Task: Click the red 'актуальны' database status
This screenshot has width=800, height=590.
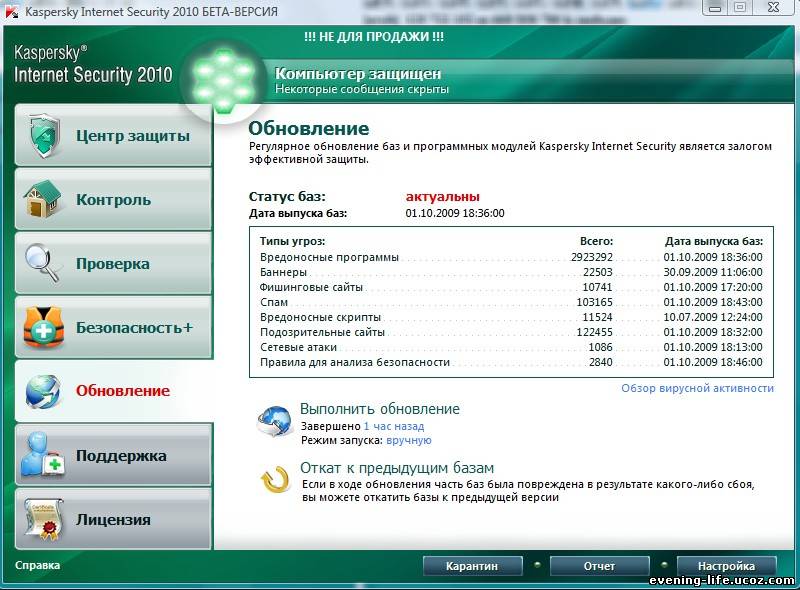Action: tap(442, 196)
